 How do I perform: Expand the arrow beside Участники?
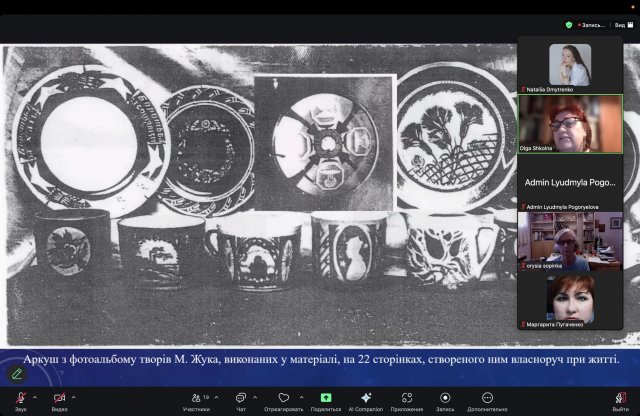[216, 397]
